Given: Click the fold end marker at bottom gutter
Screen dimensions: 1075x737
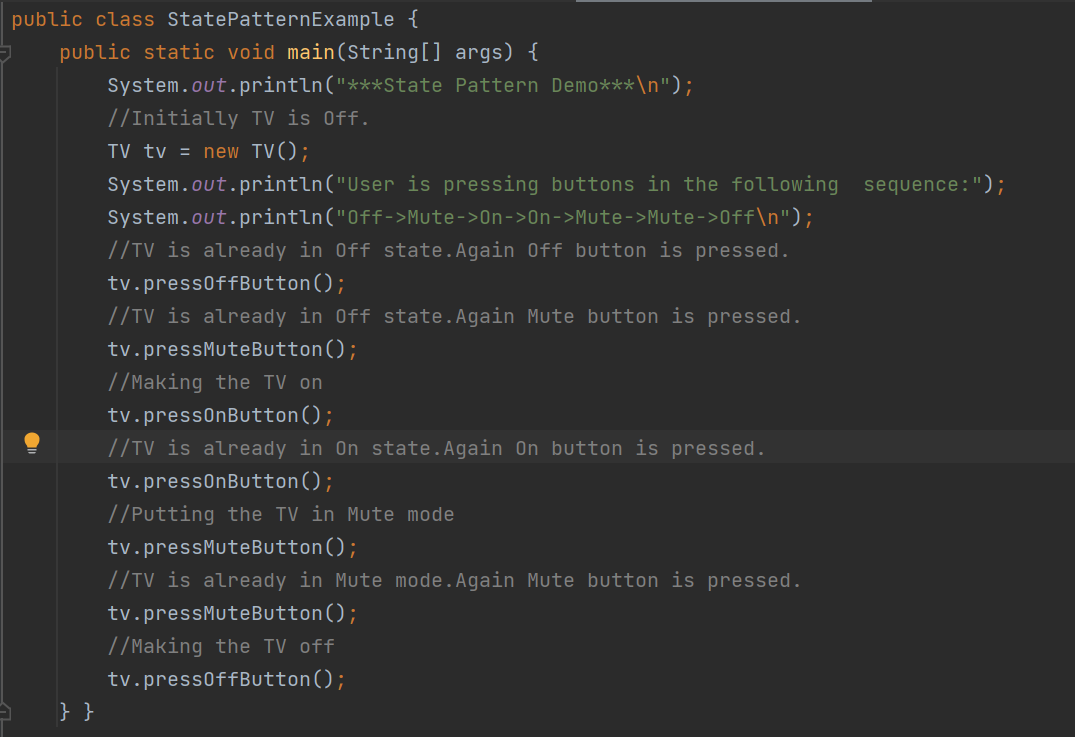Looking at the screenshot, I should pos(5,712).
